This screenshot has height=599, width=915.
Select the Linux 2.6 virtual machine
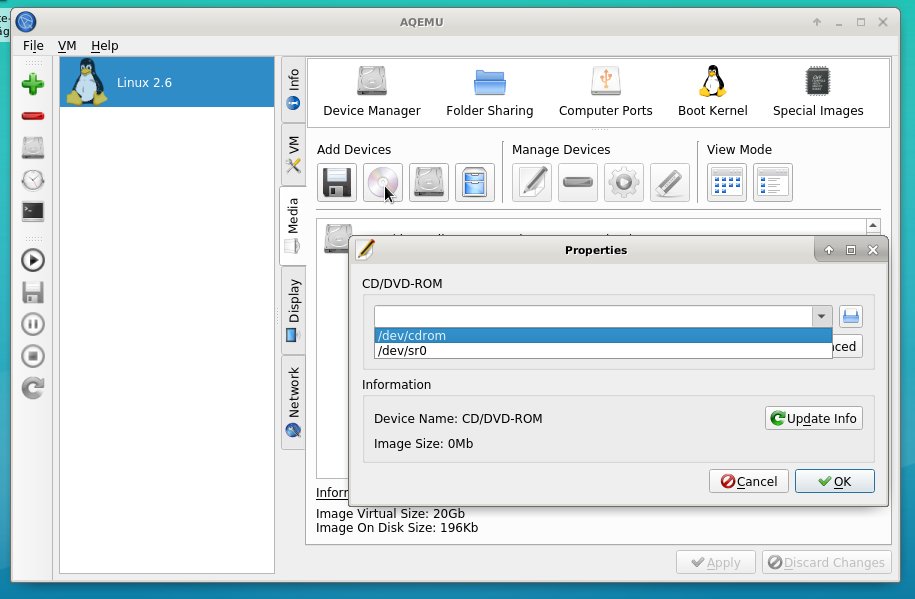pyautogui.click(x=167, y=82)
